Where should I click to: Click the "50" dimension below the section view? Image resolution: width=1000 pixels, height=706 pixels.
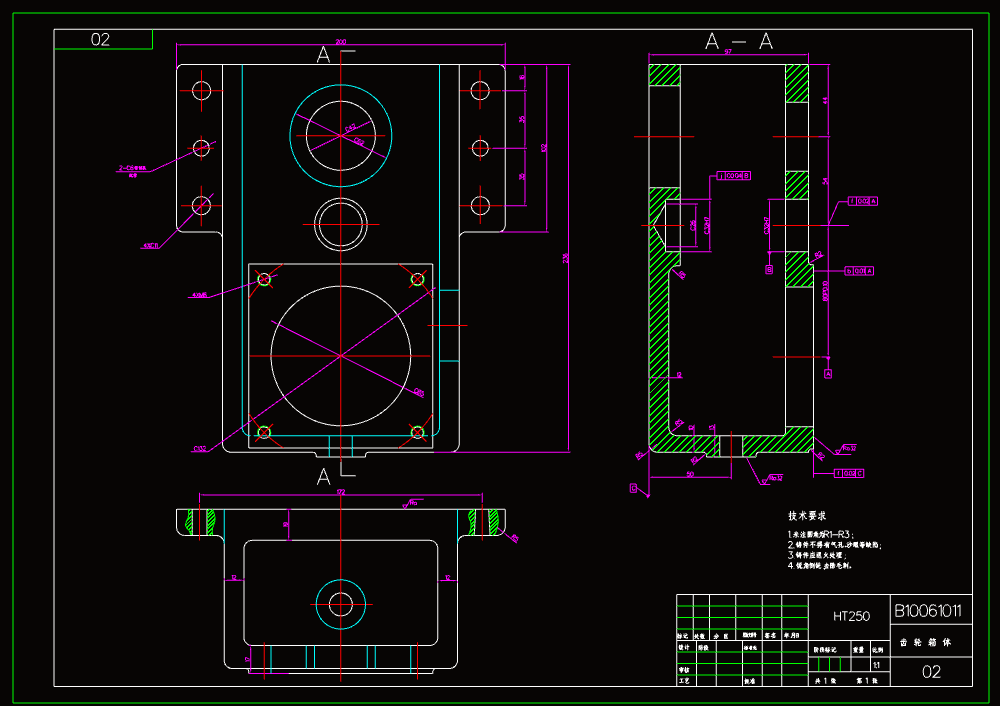tap(690, 474)
